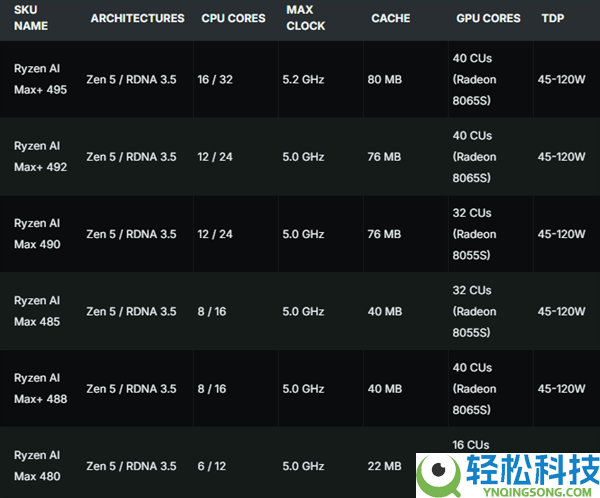600x498 pixels.
Task: Click Zen 5 / RDNA 3.5 in Max+ 492 row
Action: coord(131,157)
